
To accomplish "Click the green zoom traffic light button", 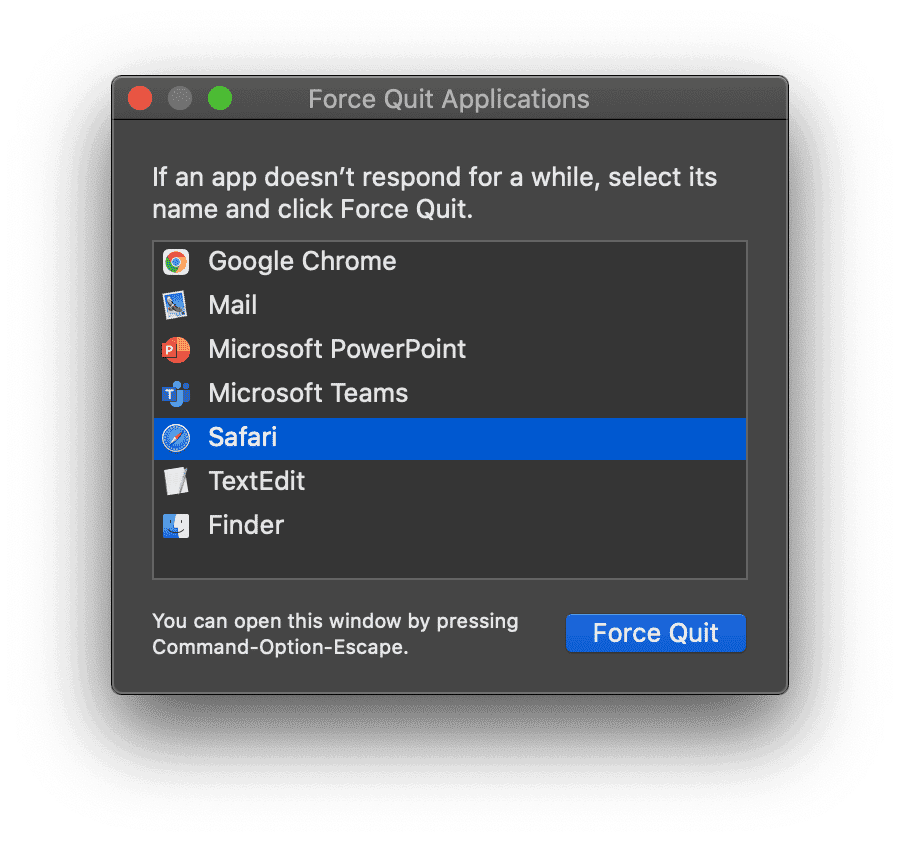I will [218, 98].
